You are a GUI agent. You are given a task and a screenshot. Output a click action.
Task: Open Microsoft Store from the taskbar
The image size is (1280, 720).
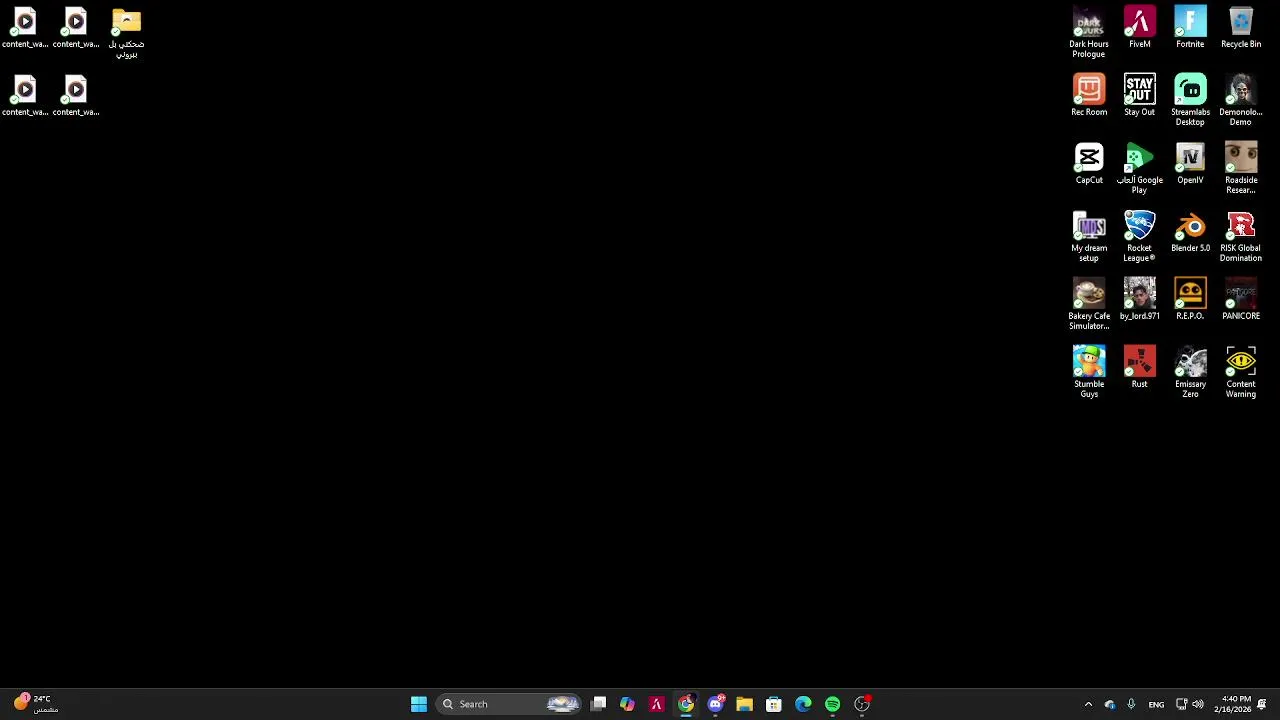[774, 704]
